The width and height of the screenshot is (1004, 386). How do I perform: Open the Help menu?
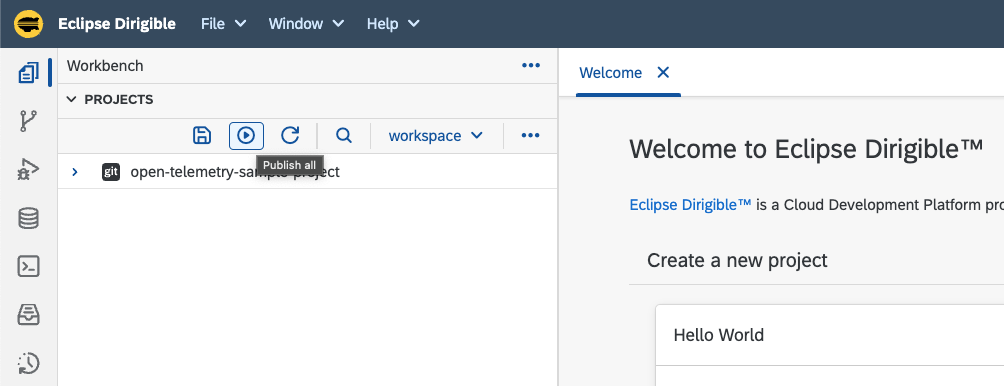click(393, 24)
